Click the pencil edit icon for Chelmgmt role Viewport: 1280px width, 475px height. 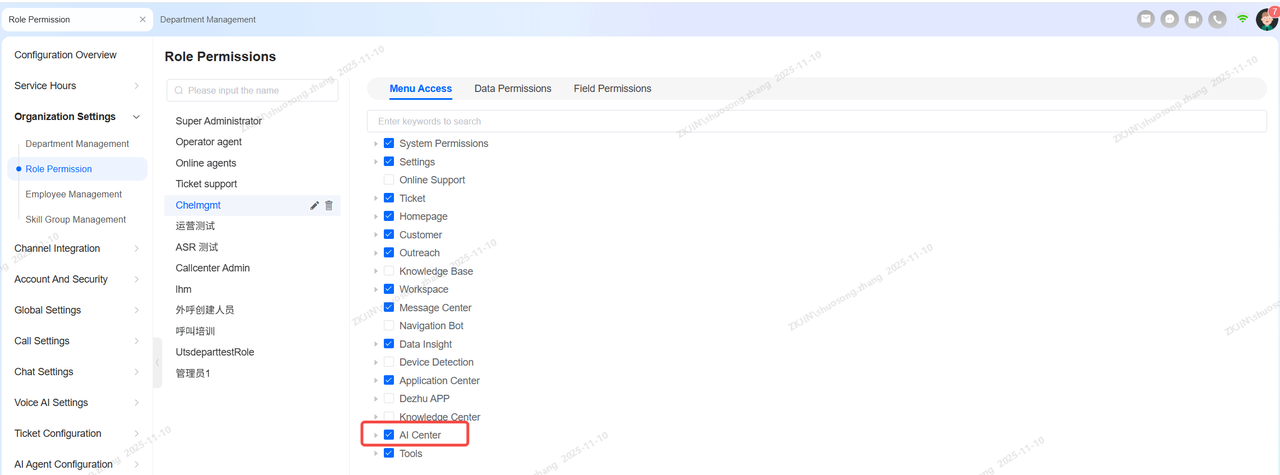pyautogui.click(x=314, y=205)
